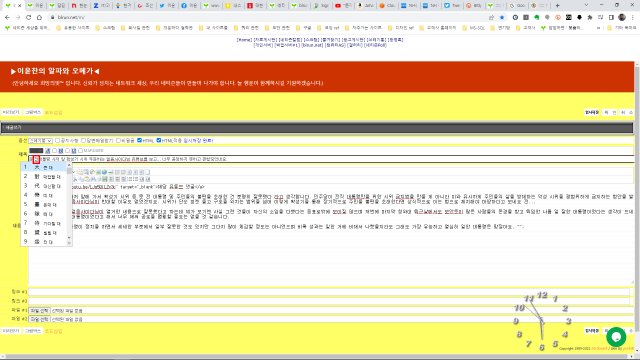The height and width of the screenshot is (360, 640).
Task: Click the bookmark star in the address bar
Action: pyautogui.click(x=502, y=18)
